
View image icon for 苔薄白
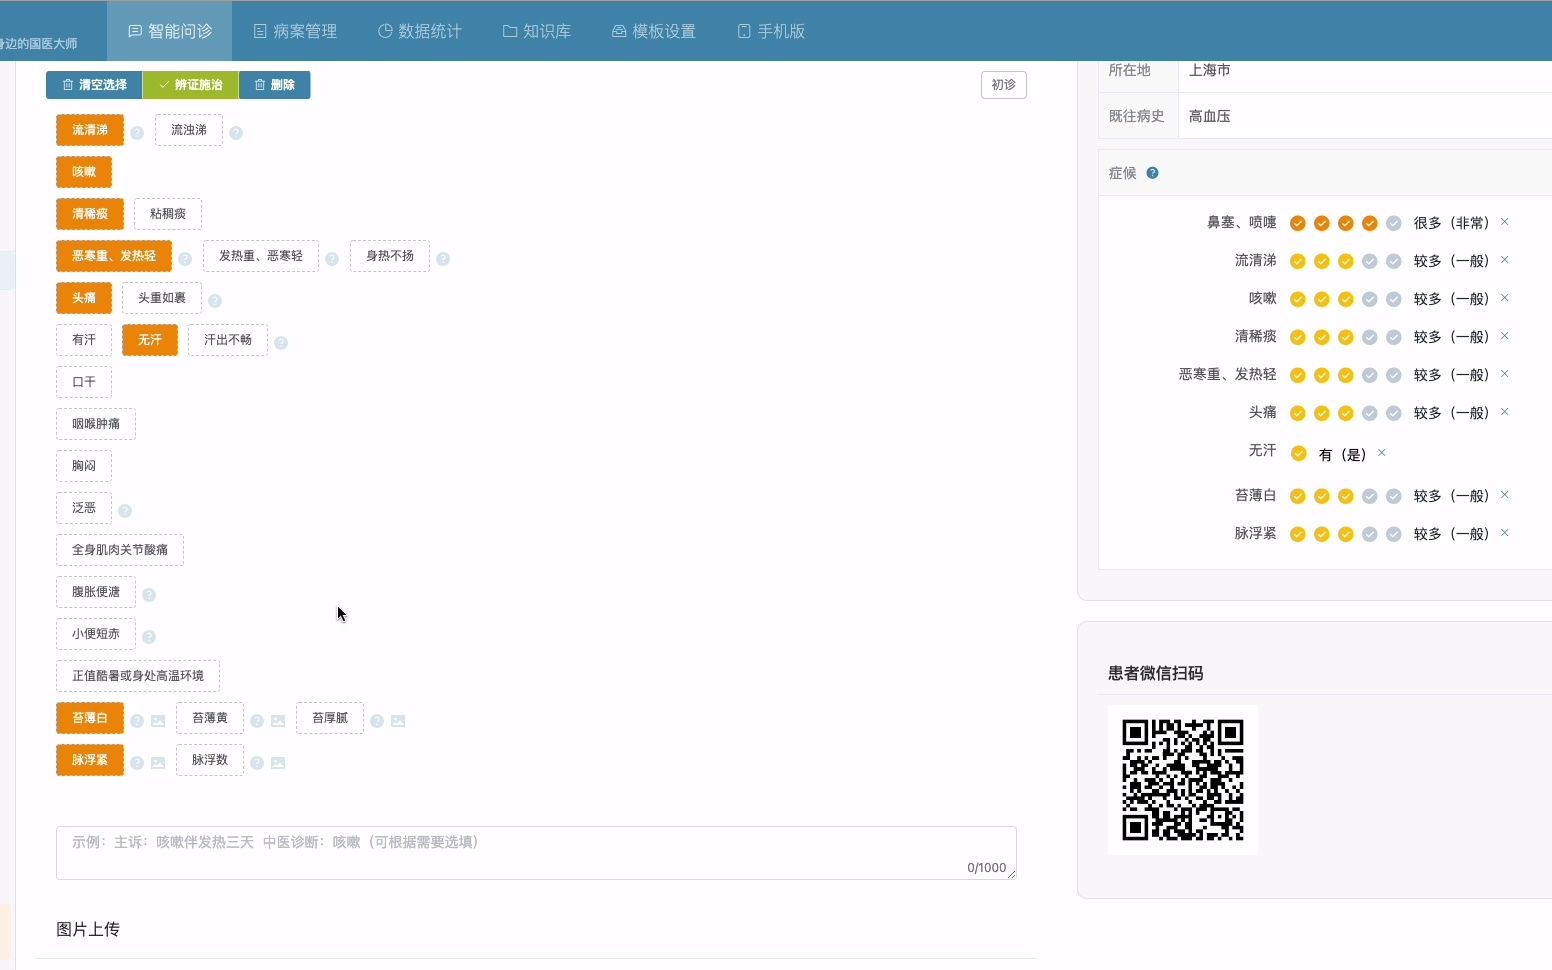coord(158,721)
